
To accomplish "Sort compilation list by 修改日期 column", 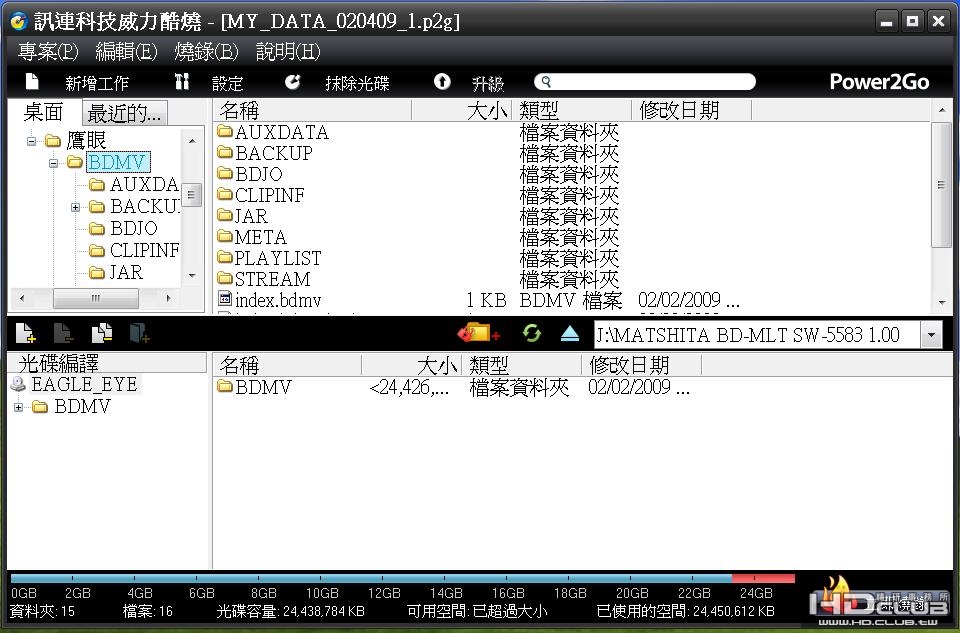I will point(641,365).
